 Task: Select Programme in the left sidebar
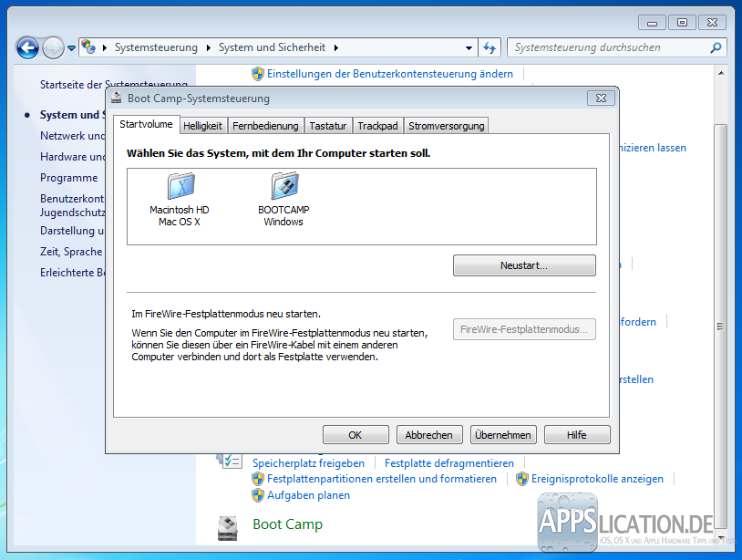point(69,178)
